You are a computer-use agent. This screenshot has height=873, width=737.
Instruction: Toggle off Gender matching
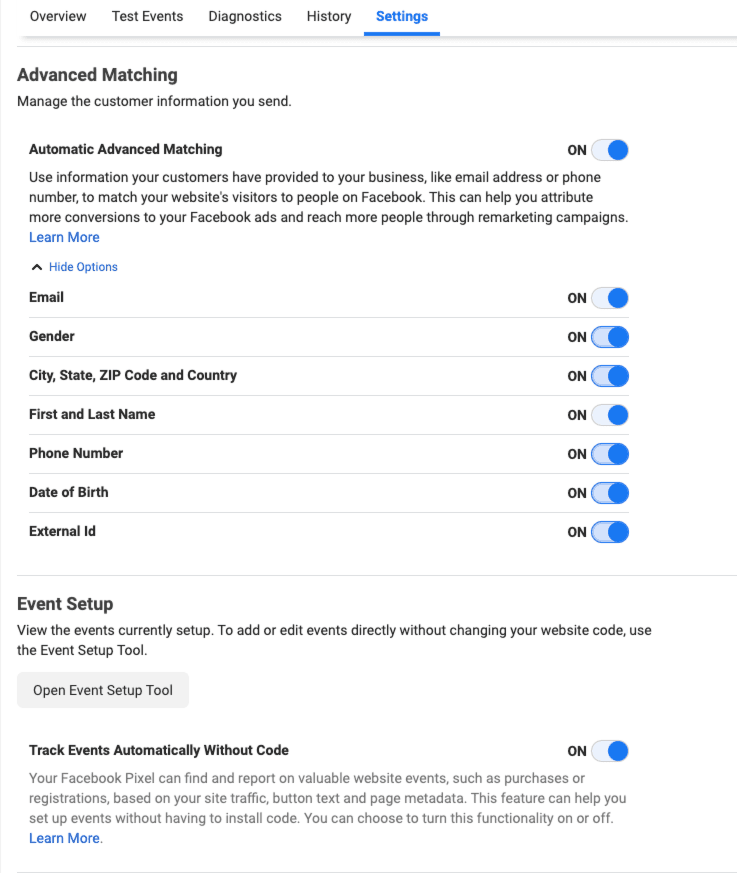(x=610, y=337)
